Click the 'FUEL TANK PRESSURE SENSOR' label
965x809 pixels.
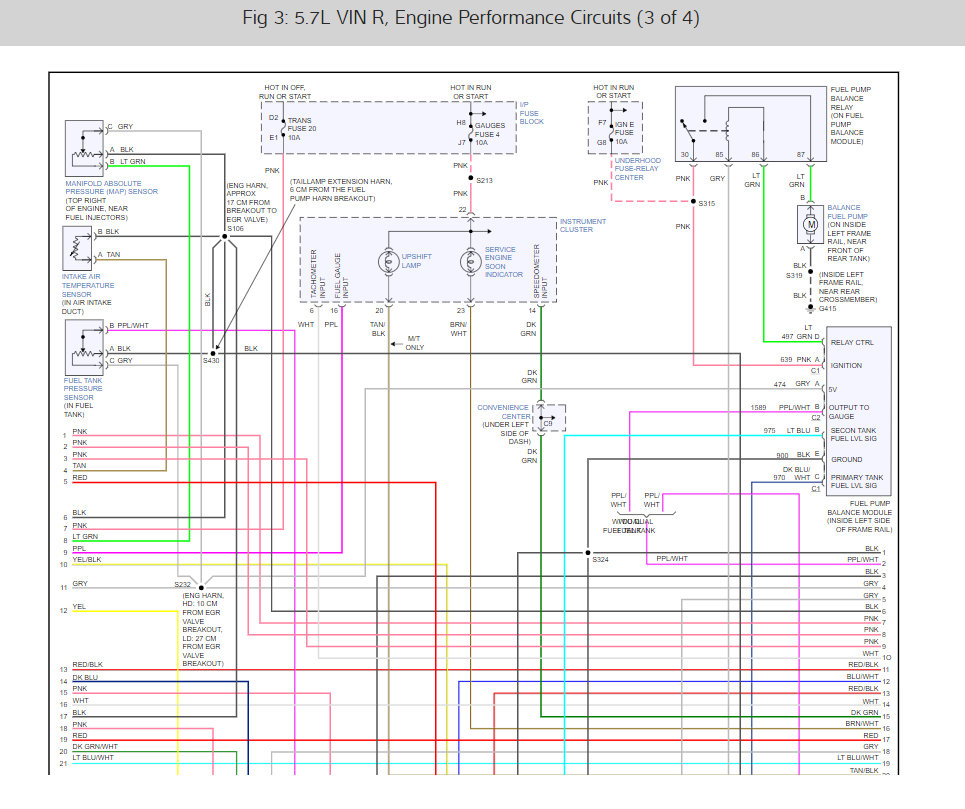(83, 389)
